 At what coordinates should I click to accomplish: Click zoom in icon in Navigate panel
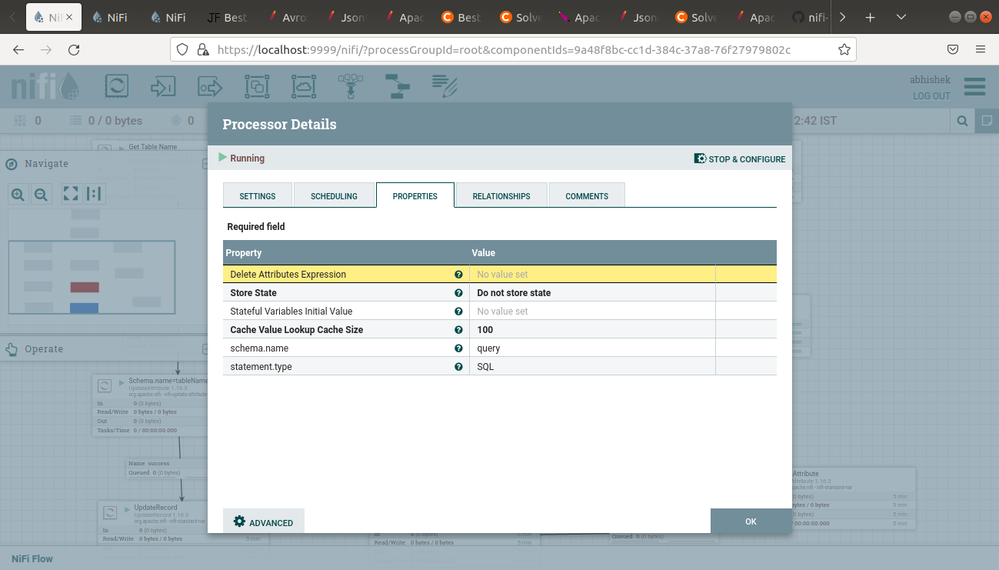click(x=18, y=194)
